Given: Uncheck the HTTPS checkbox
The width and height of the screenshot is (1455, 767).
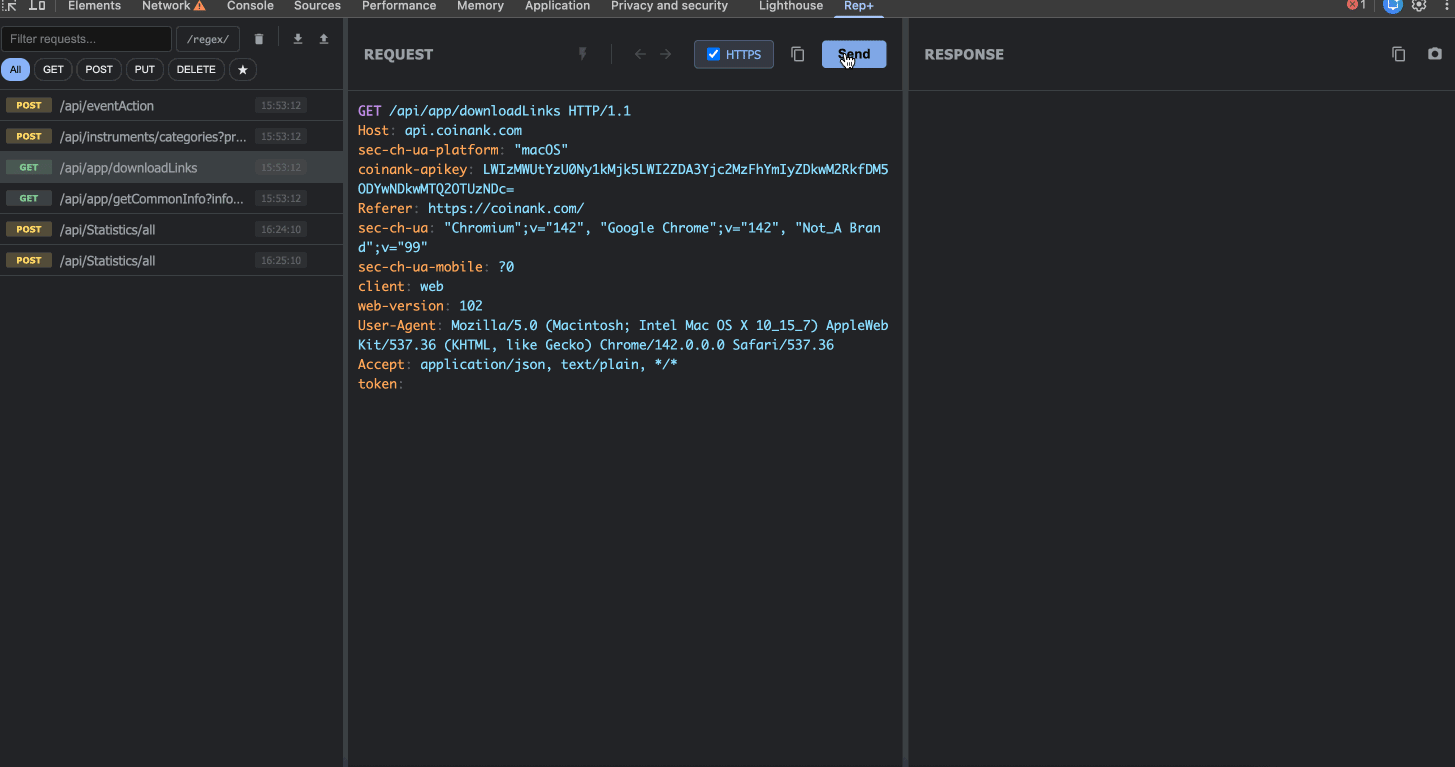Looking at the screenshot, I should pyautogui.click(x=713, y=54).
